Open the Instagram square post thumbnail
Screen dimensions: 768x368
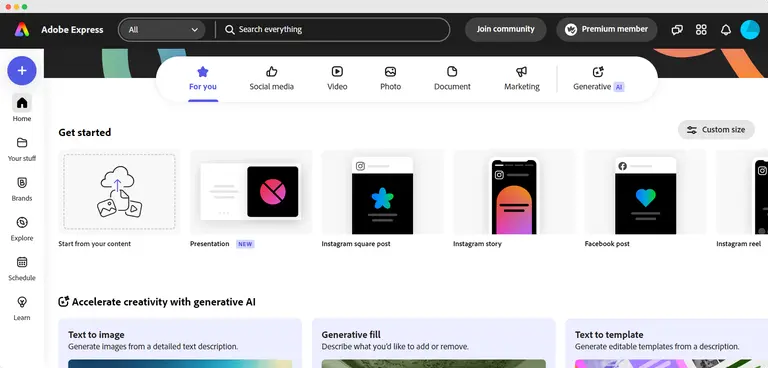[383, 192]
